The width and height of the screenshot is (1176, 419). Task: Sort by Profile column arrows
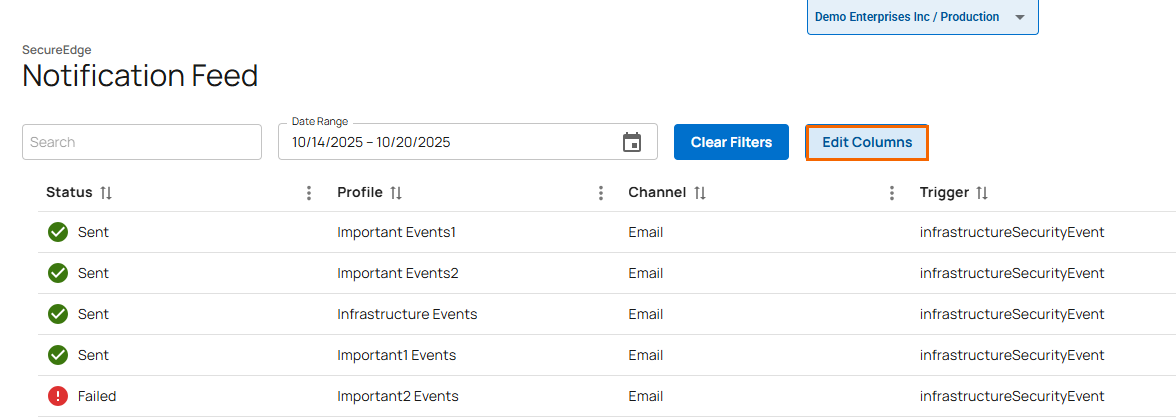click(396, 193)
